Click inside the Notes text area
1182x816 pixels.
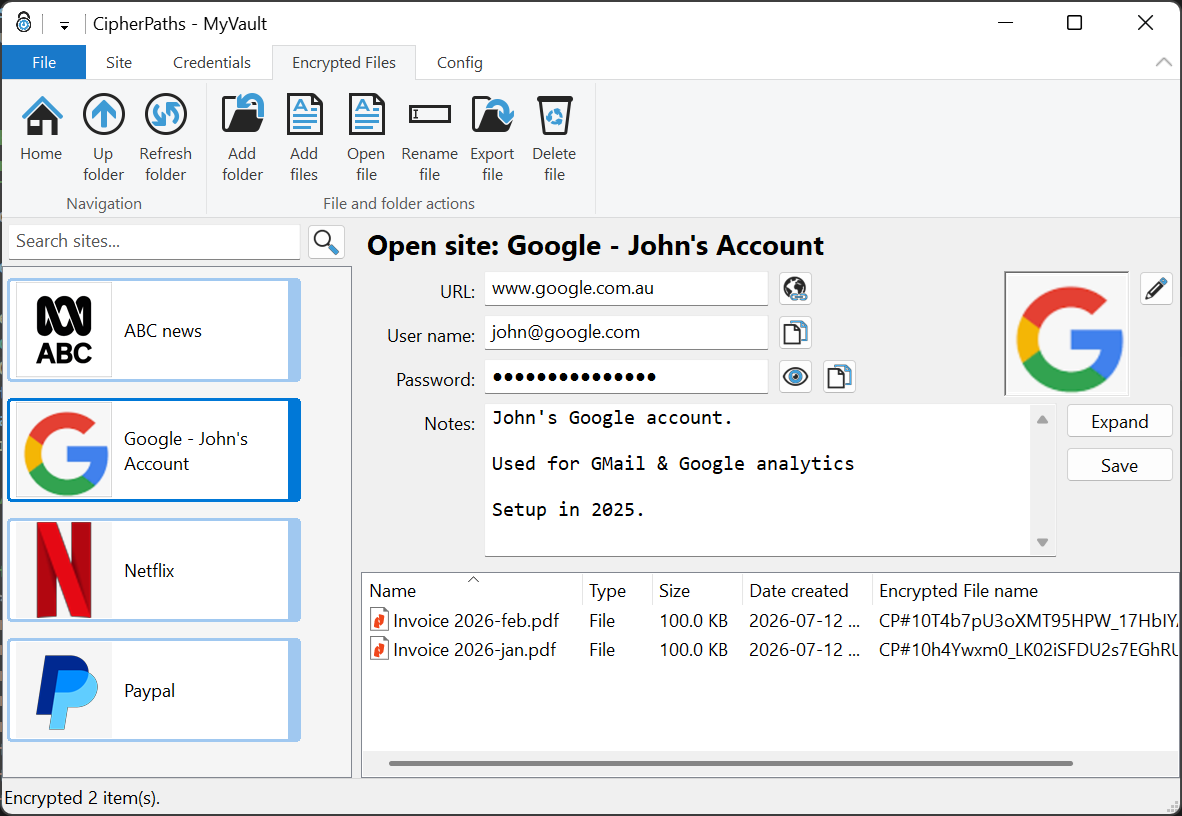point(758,480)
